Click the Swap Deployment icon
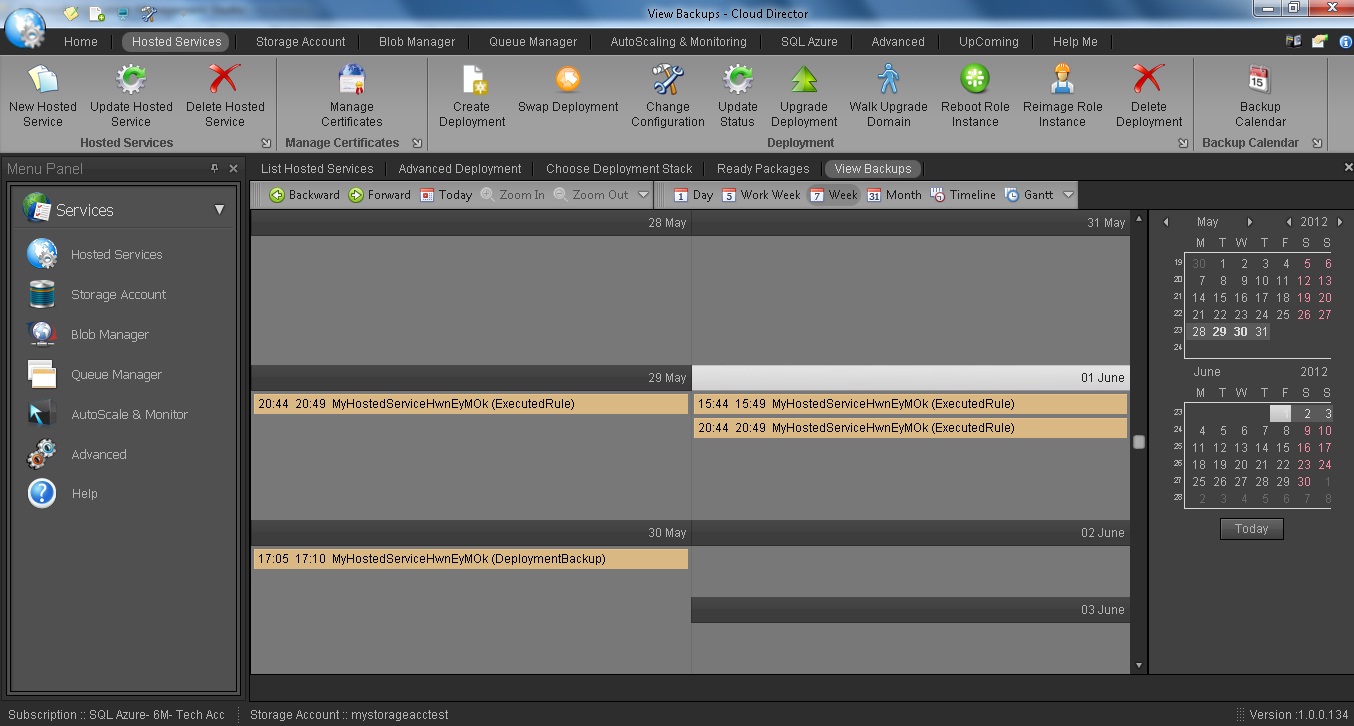 (x=568, y=80)
